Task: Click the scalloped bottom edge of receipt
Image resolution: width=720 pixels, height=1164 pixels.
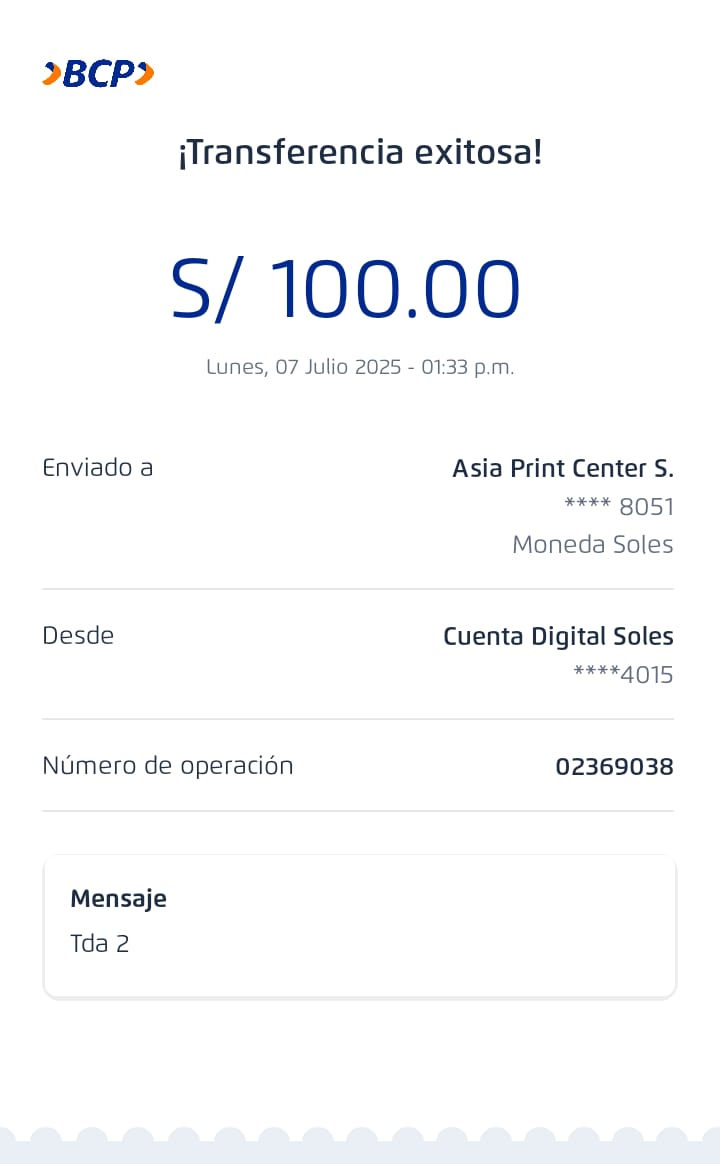Action: 360,1144
